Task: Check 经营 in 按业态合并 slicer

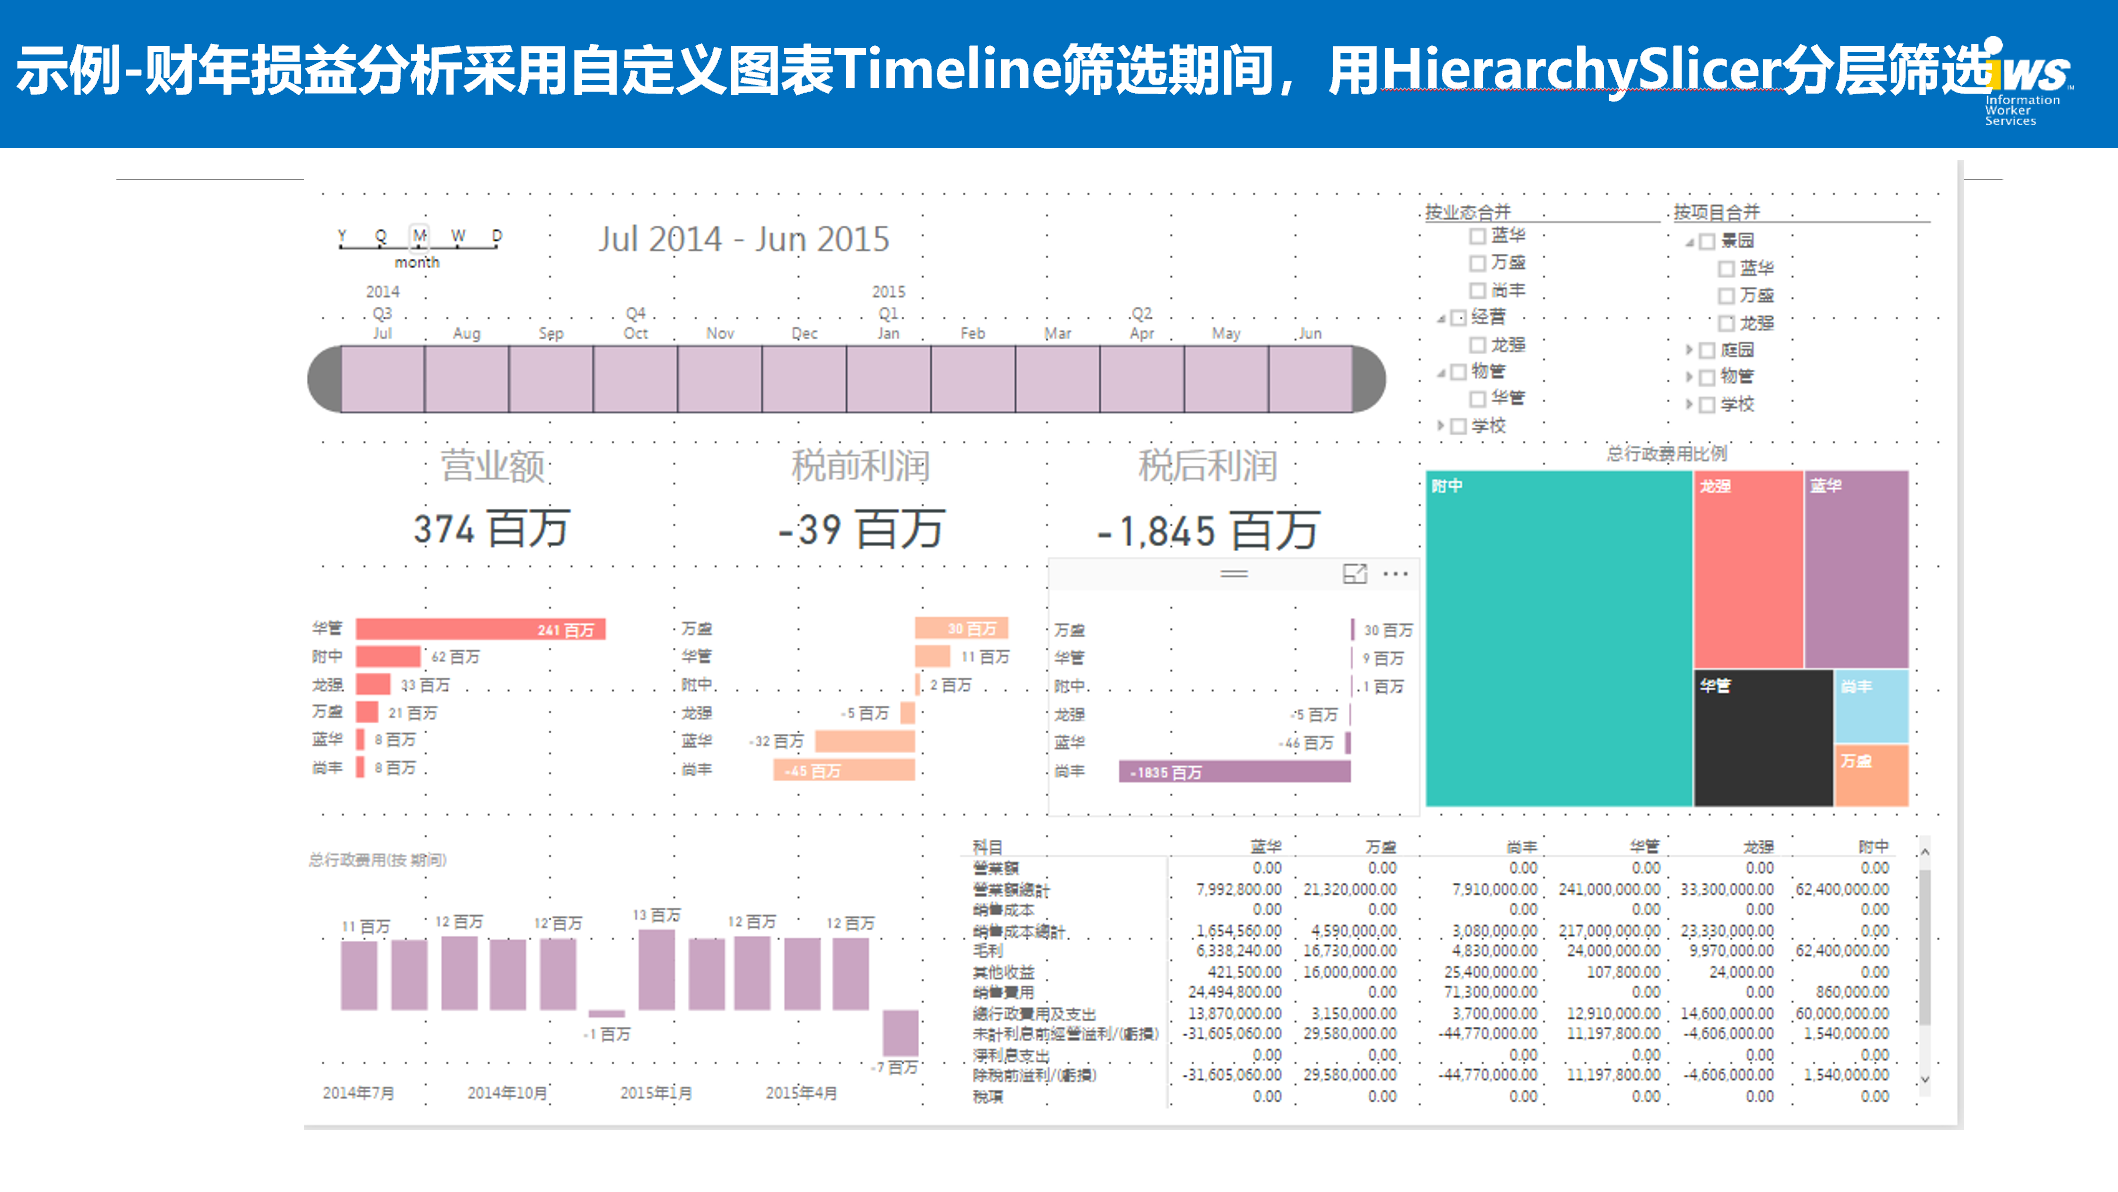Action: [1458, 318]
